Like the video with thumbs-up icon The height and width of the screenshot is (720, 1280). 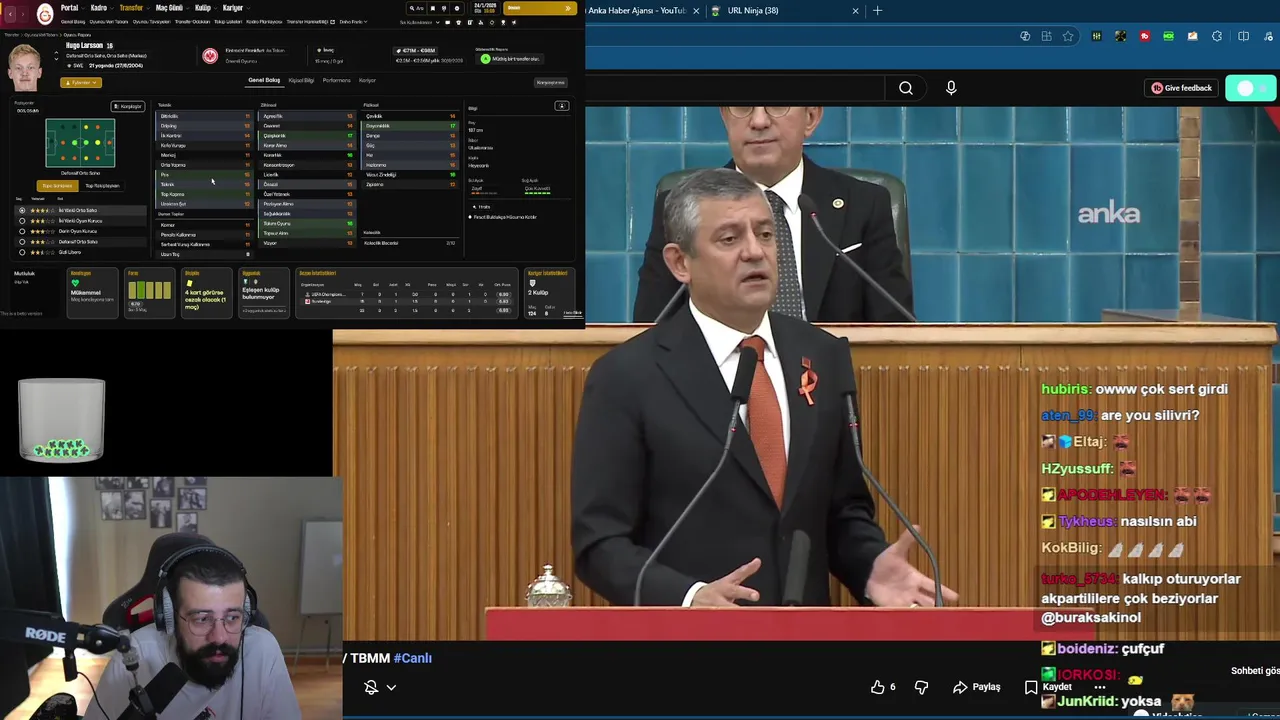(x=877, y=687)
